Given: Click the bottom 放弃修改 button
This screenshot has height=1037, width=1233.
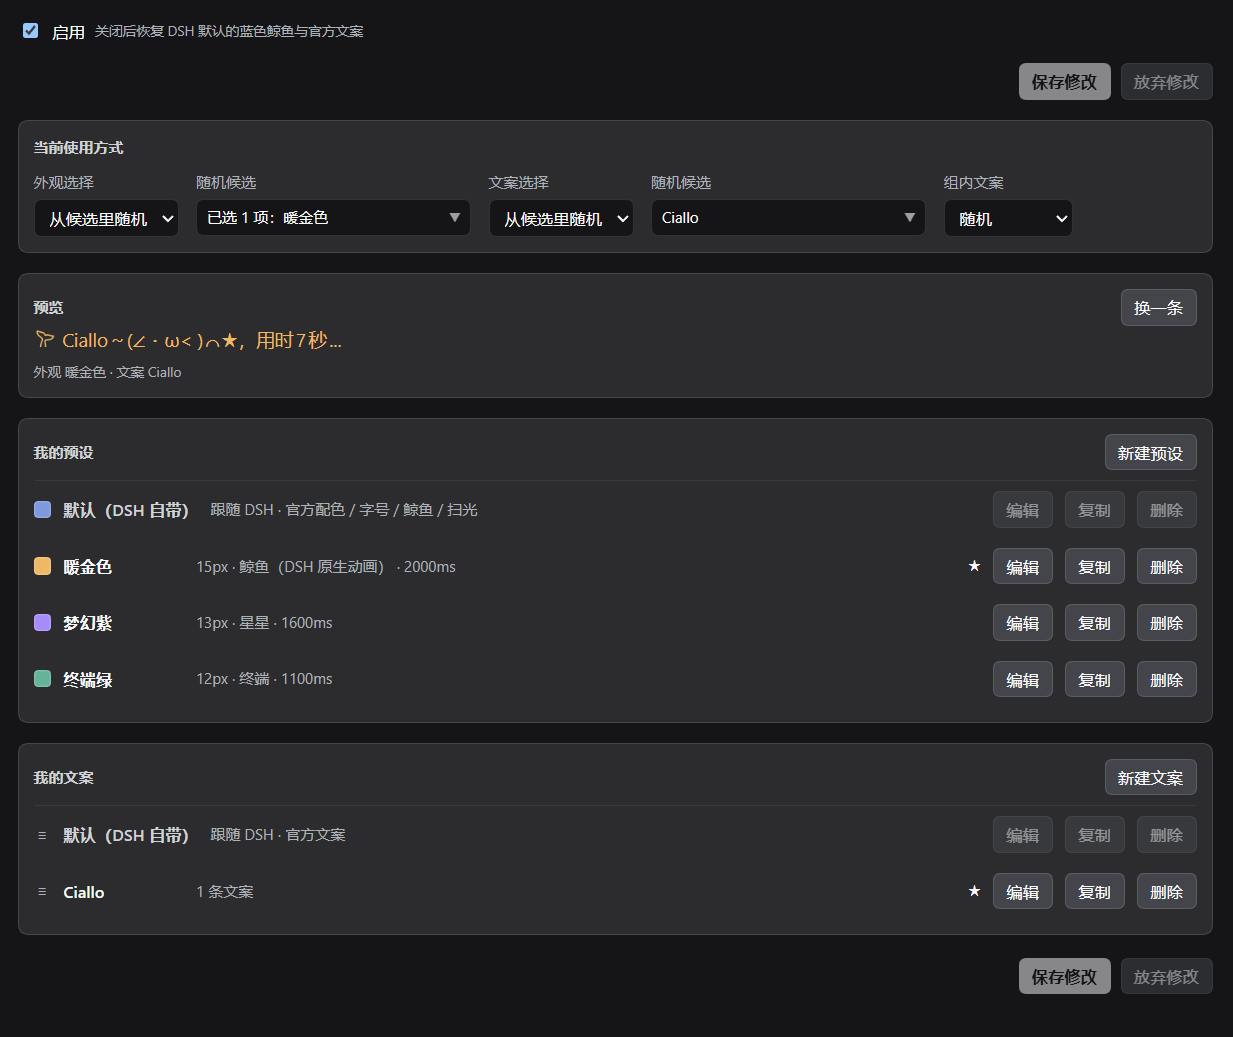Looking at the screenshot, I should click(1166, 977).
